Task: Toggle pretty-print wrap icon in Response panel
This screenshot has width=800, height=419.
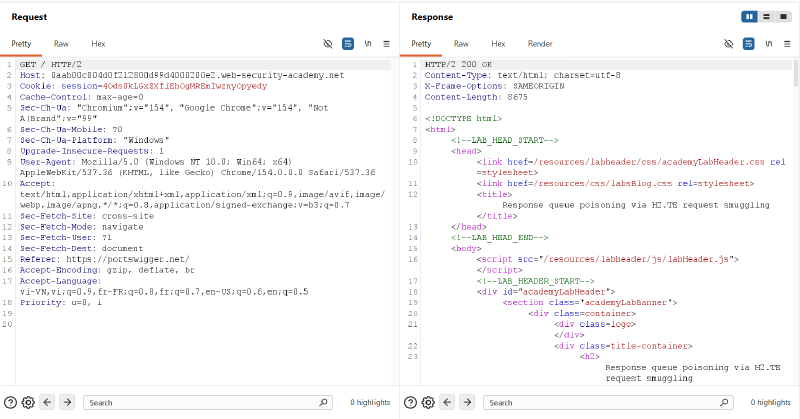Action: point(748,44)
